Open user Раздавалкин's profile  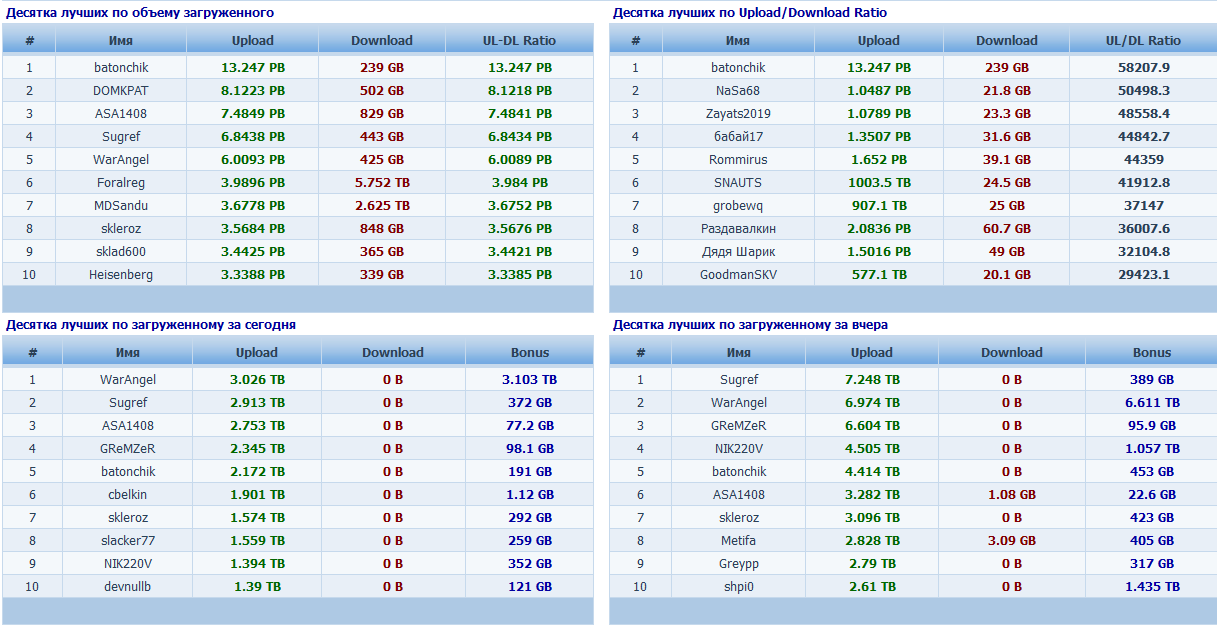tap(738, 228)
